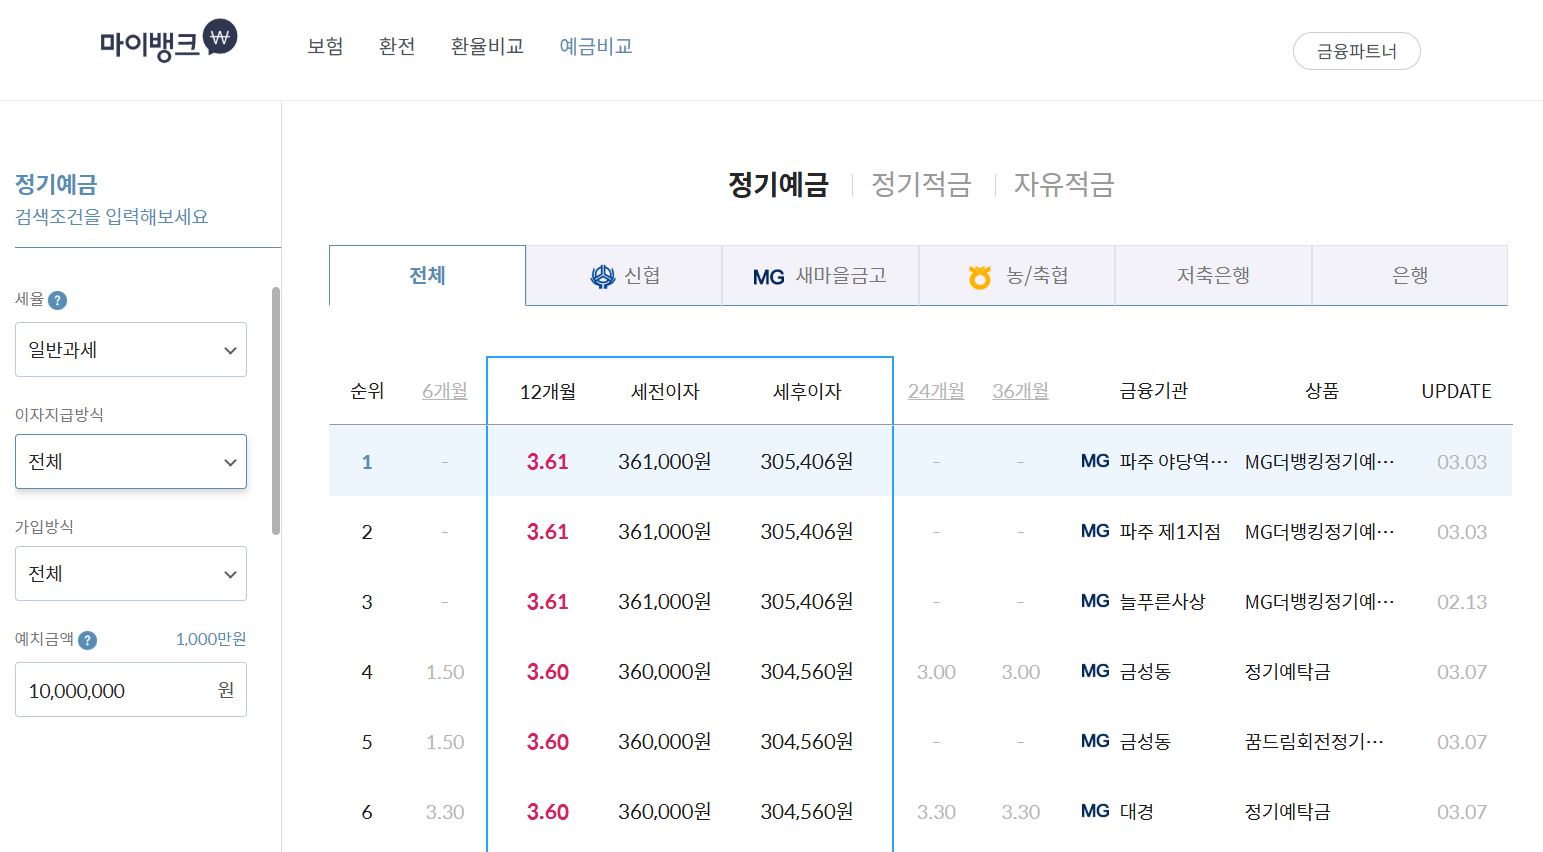The width and height of the screenshot is (1543, 852).
Task: Select the 전체 institutions tab
Action: click(427, 275)
